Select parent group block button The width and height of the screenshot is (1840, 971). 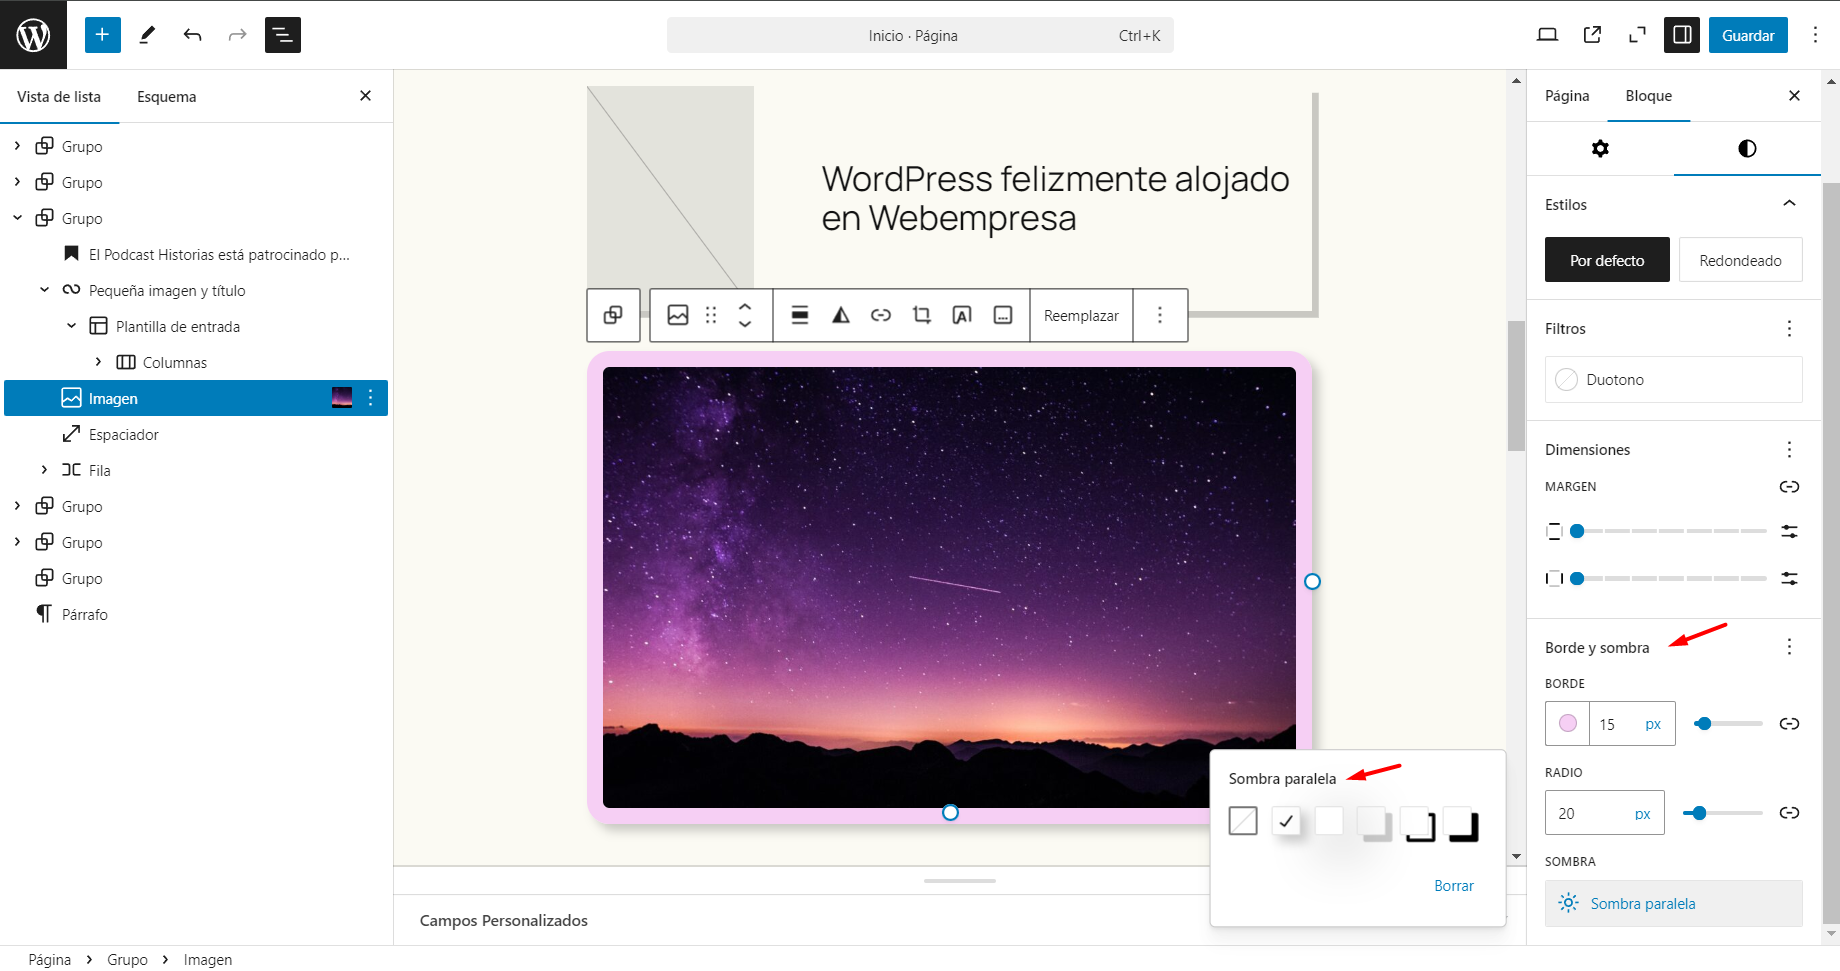613,316
